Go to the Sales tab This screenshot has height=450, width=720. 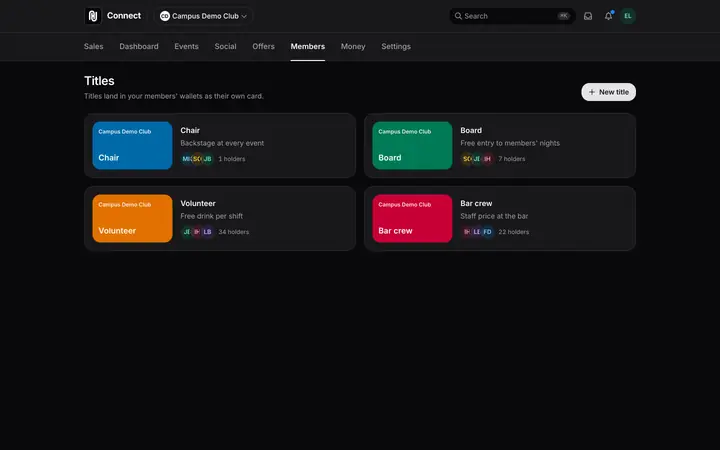[x=94, y=46]
